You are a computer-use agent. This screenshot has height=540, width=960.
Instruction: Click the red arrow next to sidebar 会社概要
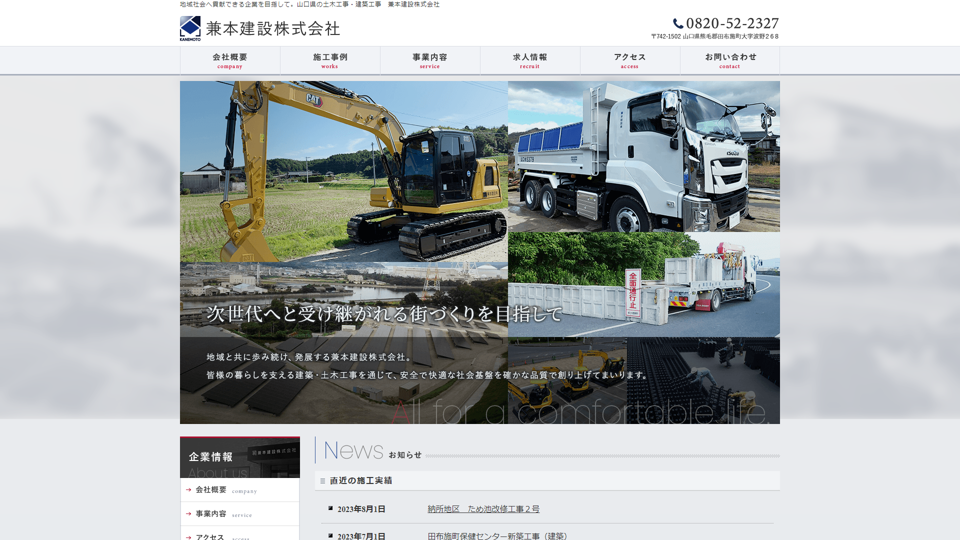(x=188, y=490)
